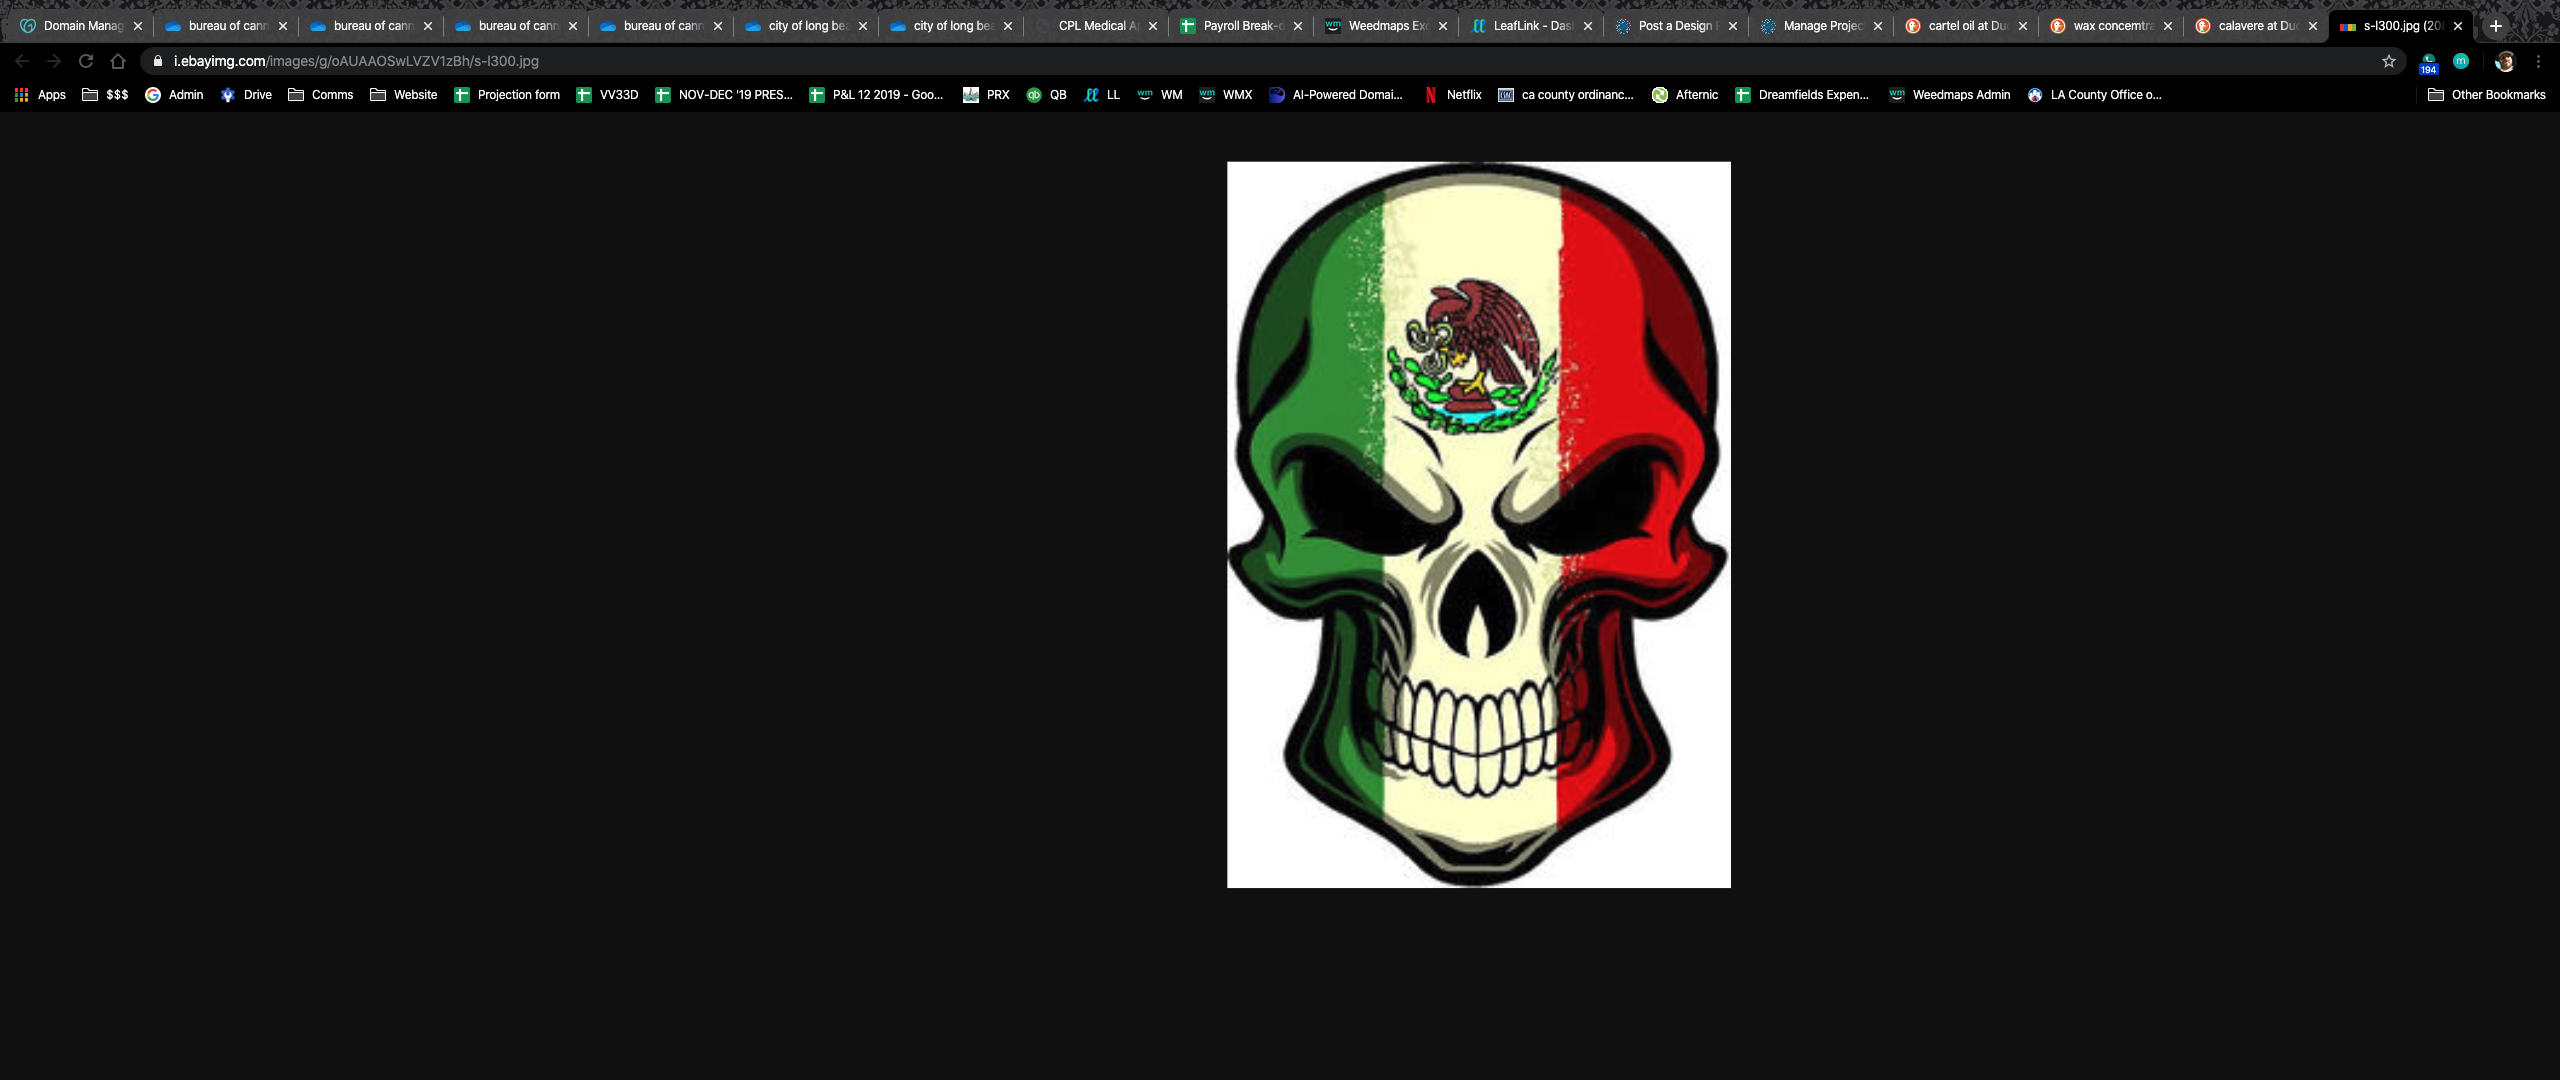Switch to the Payroll Break tab
This screenshot has height=1080, width=2560.
pyautogui.click(x=1240, y=26)
